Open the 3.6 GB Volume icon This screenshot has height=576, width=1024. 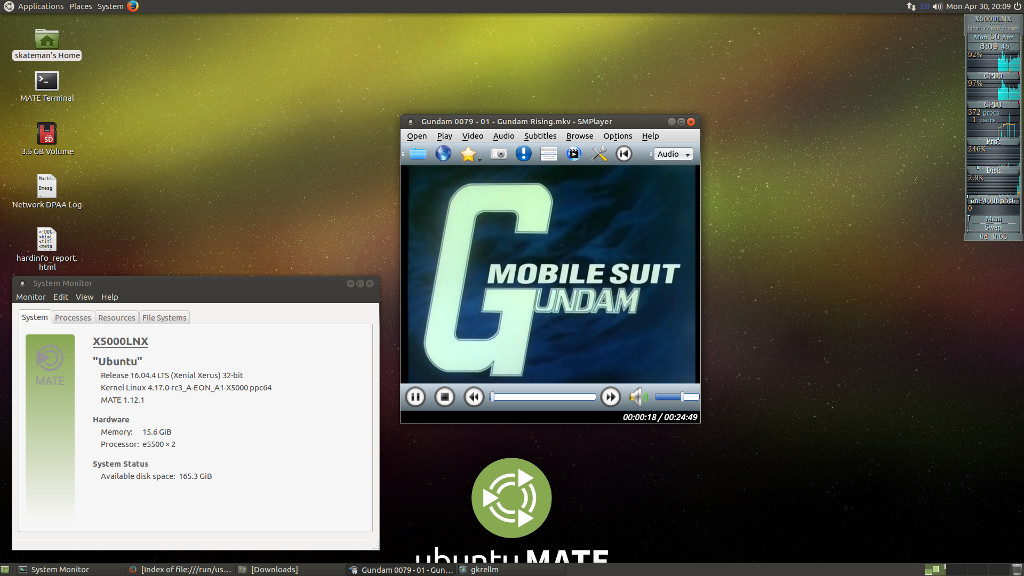click(47, 139)
